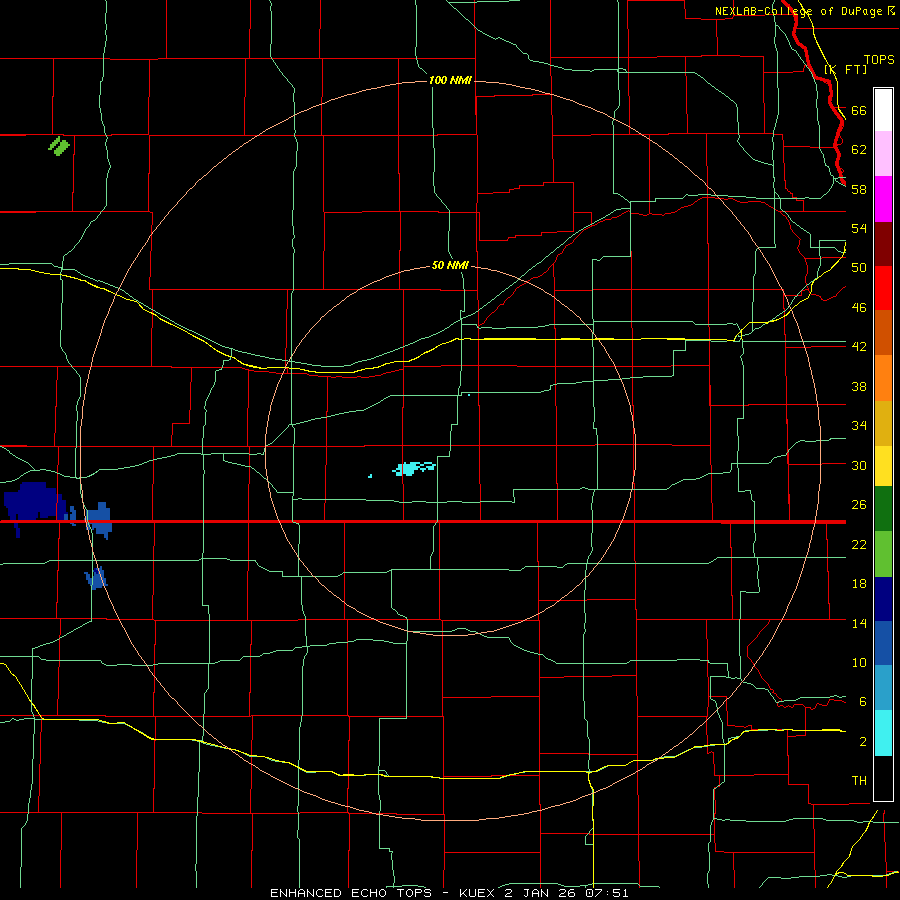This screenshot has height=900, width=900.
Task: Click the "66" legend value
Action: point(859,111)
